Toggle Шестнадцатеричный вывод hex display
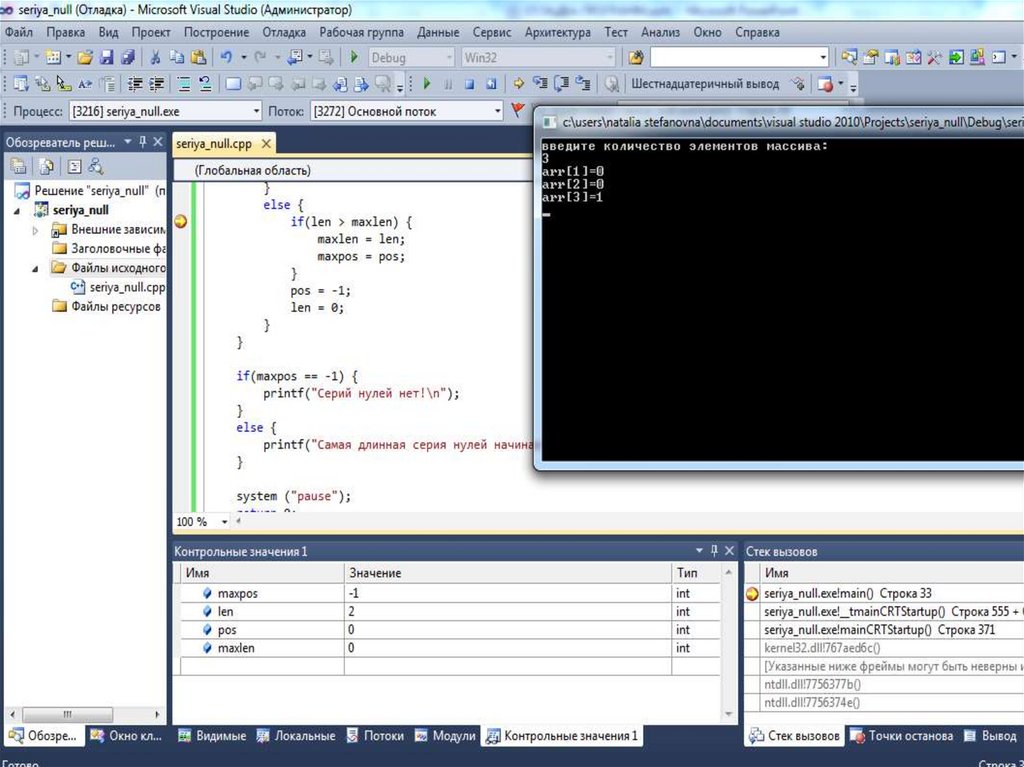 pyautogui.click(x=704, y=84)
